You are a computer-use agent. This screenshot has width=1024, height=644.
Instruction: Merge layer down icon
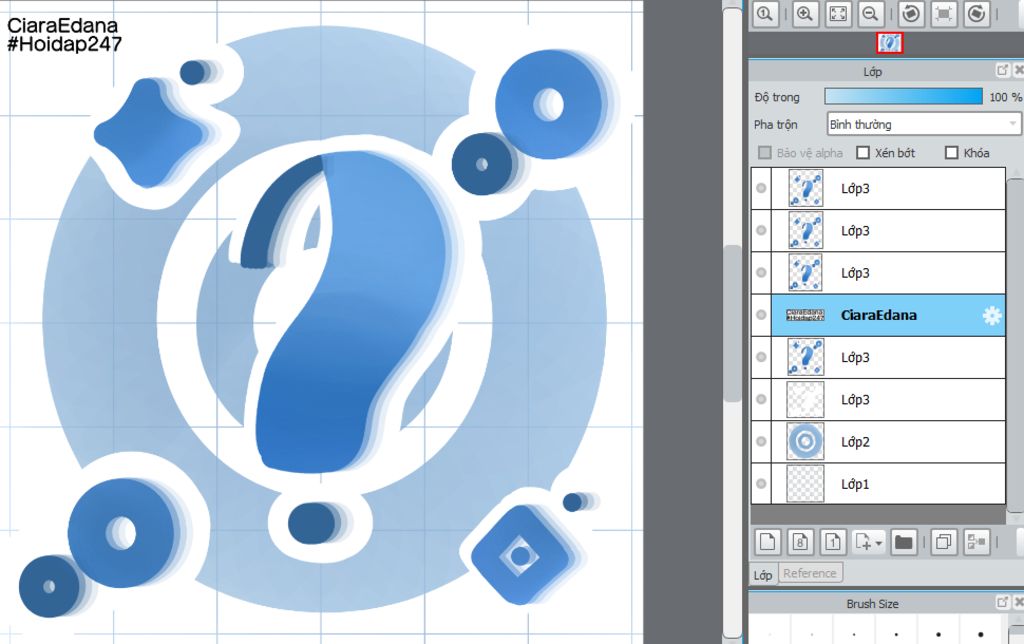[976, 541]
